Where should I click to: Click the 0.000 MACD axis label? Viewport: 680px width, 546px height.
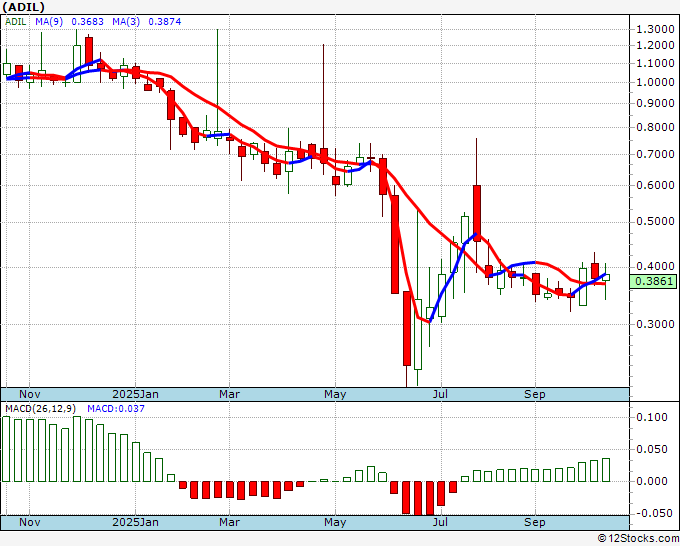pyautogui.click(x=652, y=481)
